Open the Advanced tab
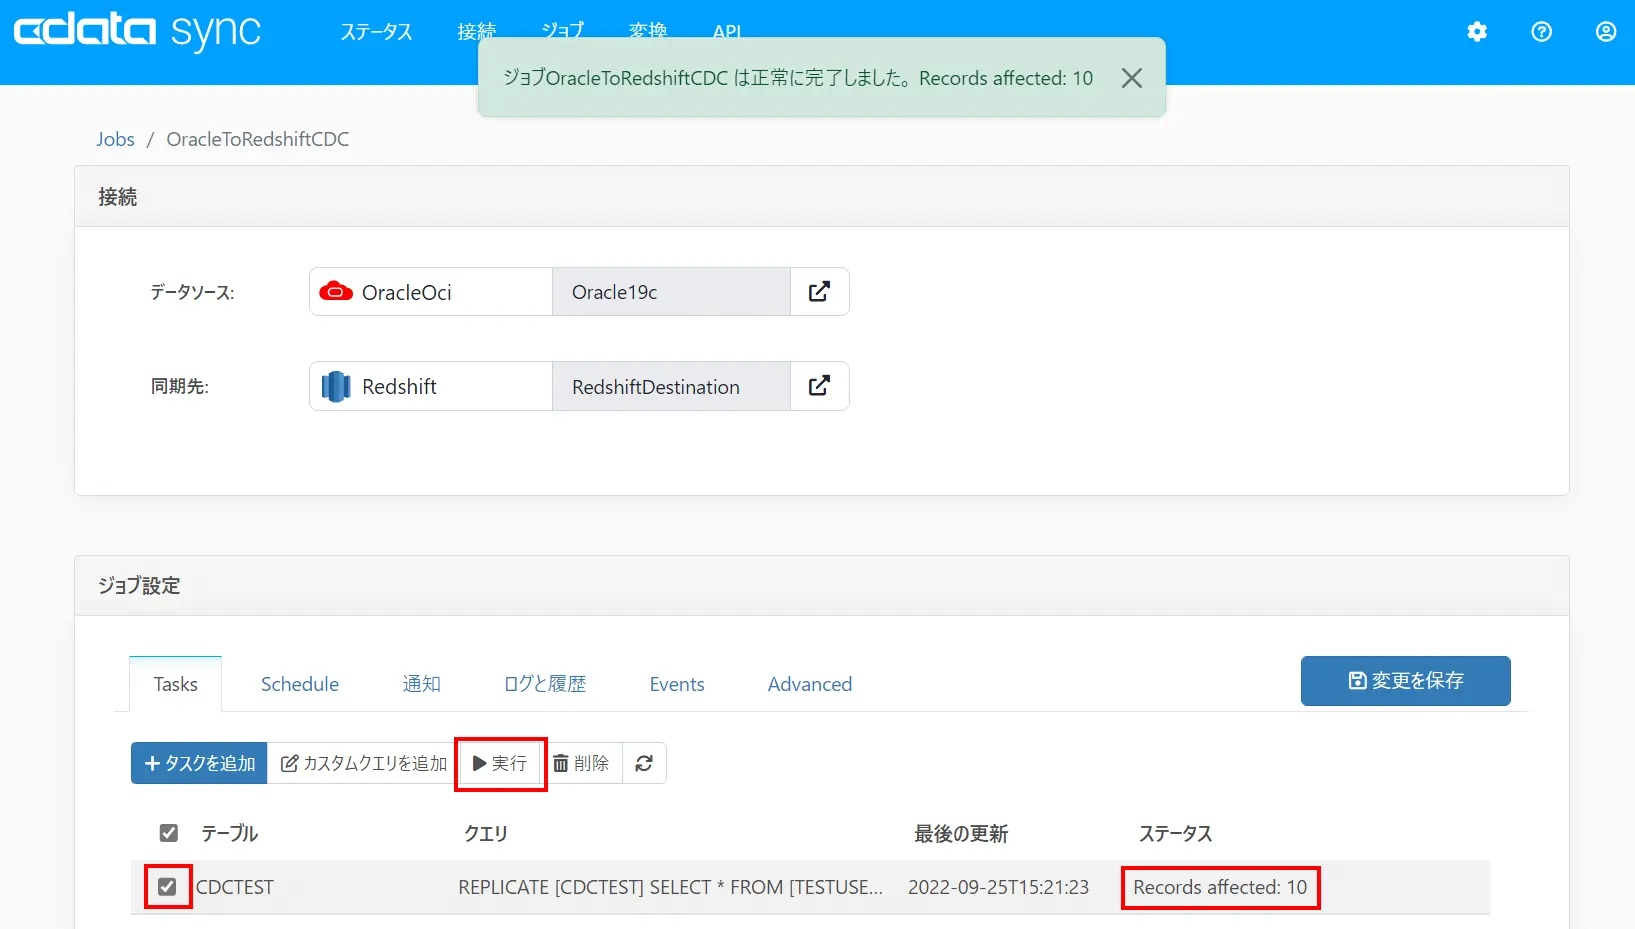Screen dimensions: 1635x929 810,684
